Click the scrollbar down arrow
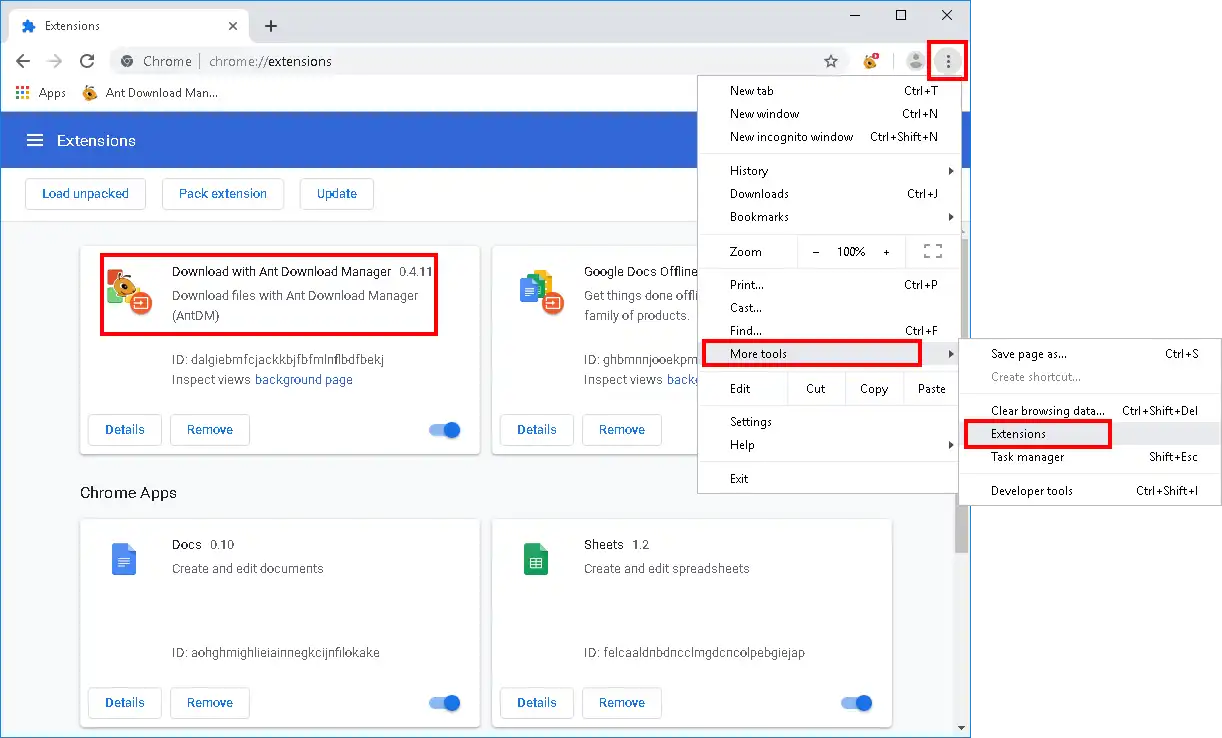 pyautogui.click(x=962, y=728)
